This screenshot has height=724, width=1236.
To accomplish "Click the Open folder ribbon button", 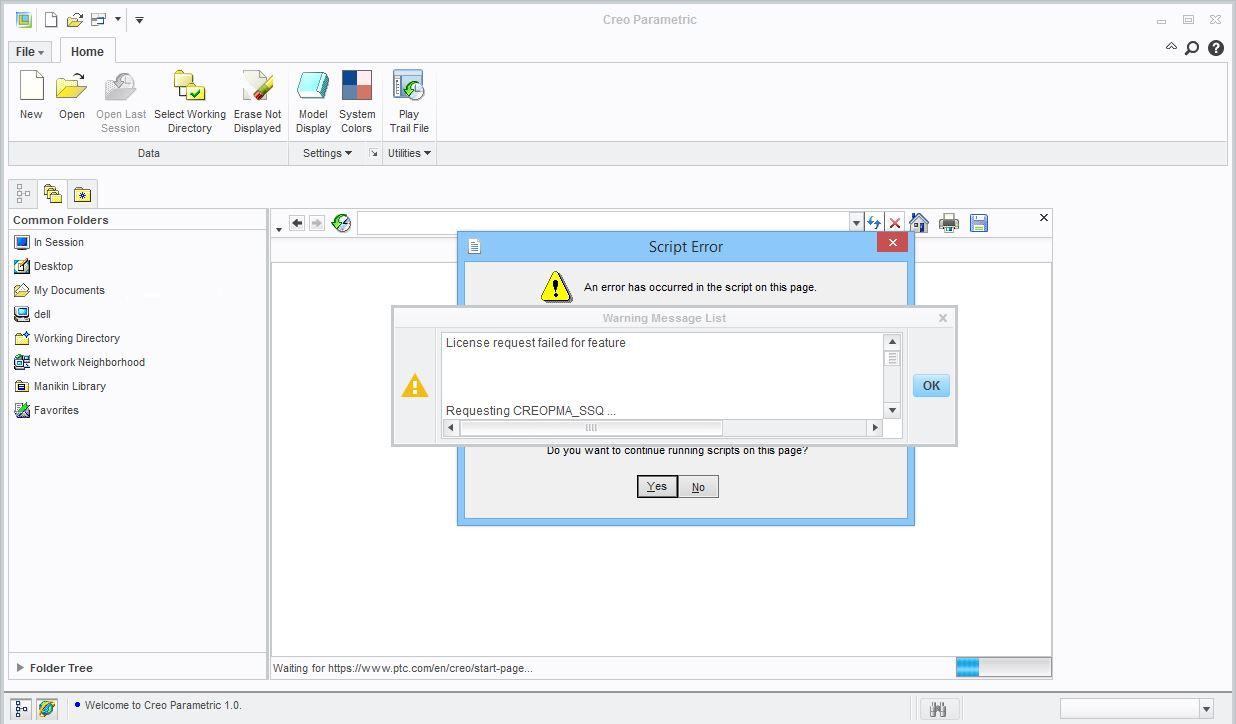I will click(71, 96).
